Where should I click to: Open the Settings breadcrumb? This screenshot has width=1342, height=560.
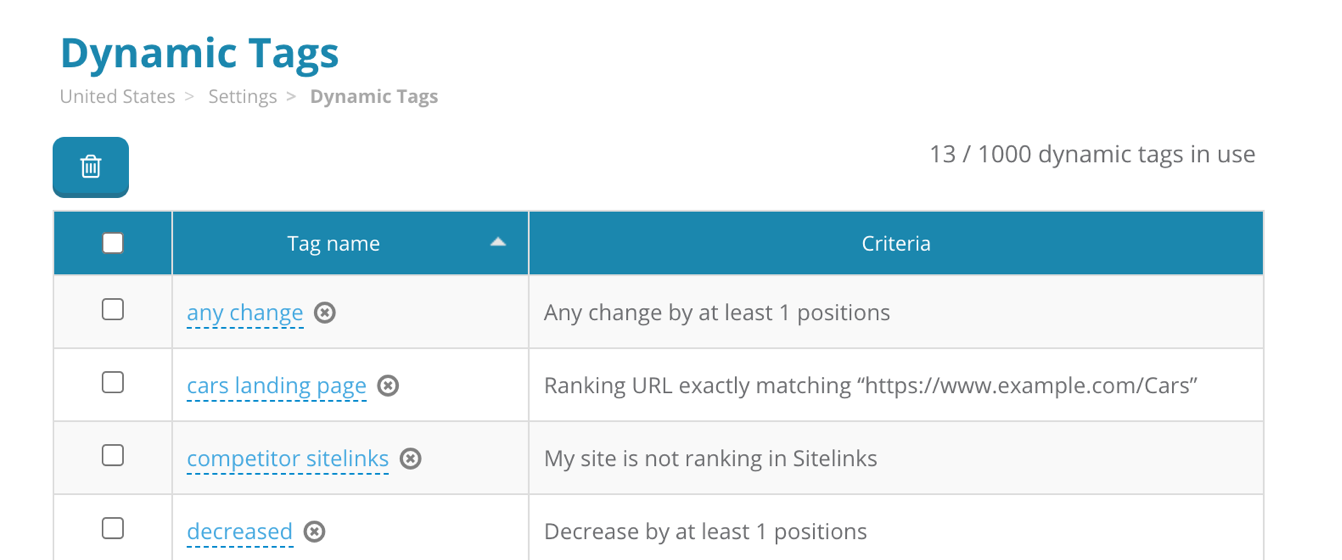242,97
